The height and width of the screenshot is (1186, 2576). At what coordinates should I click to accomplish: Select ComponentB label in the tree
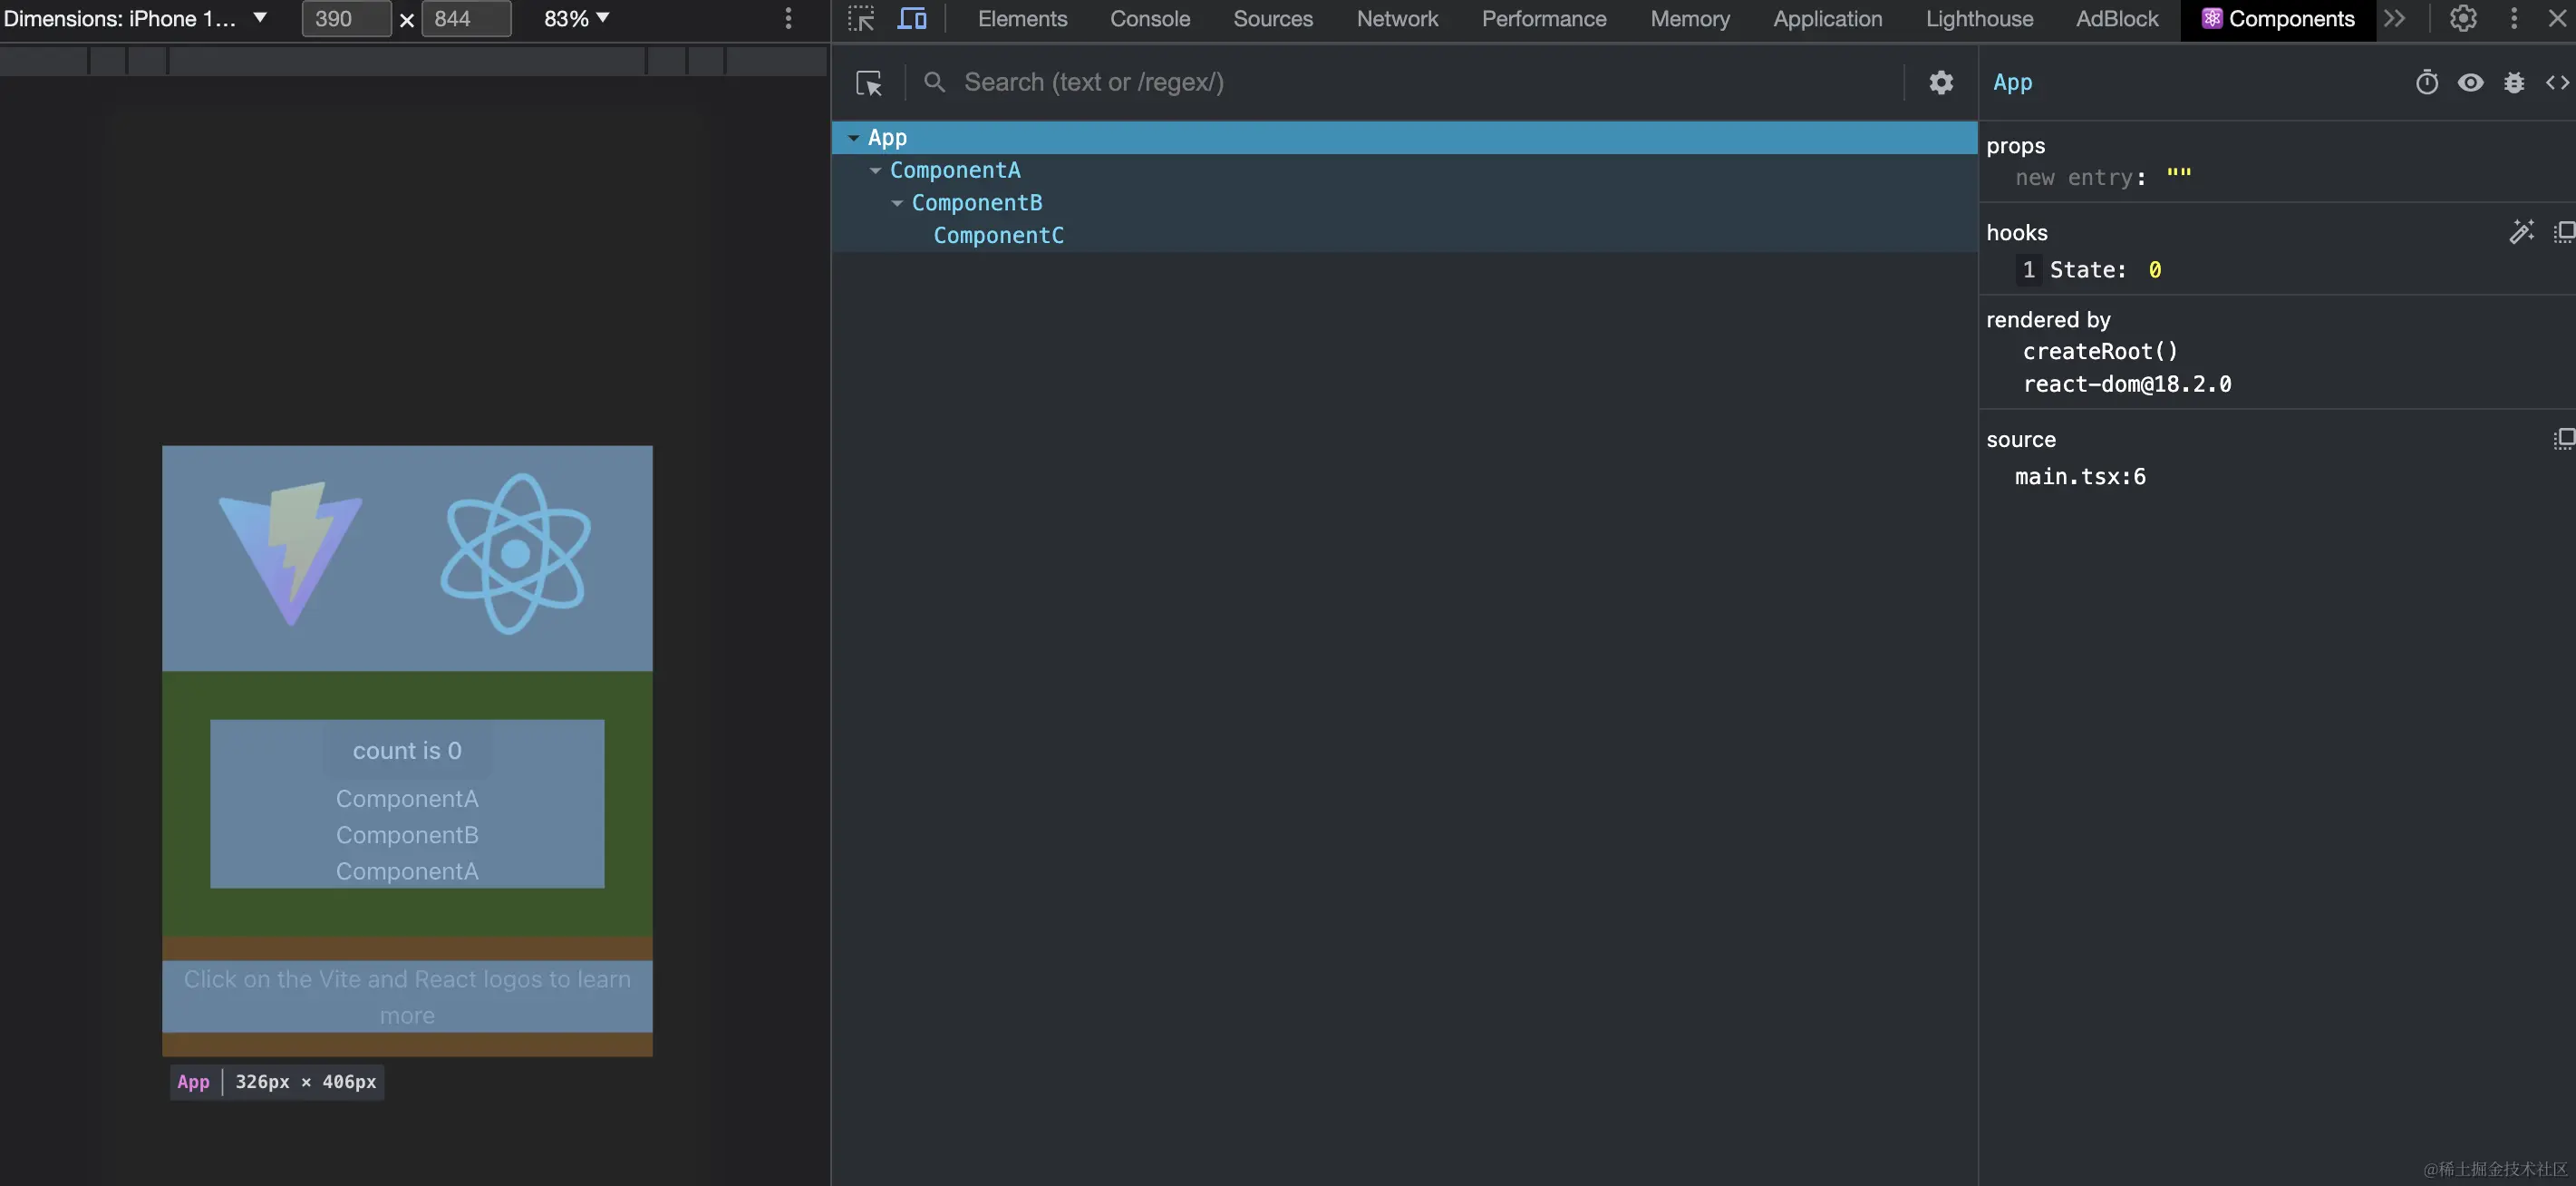pos(976,202)
